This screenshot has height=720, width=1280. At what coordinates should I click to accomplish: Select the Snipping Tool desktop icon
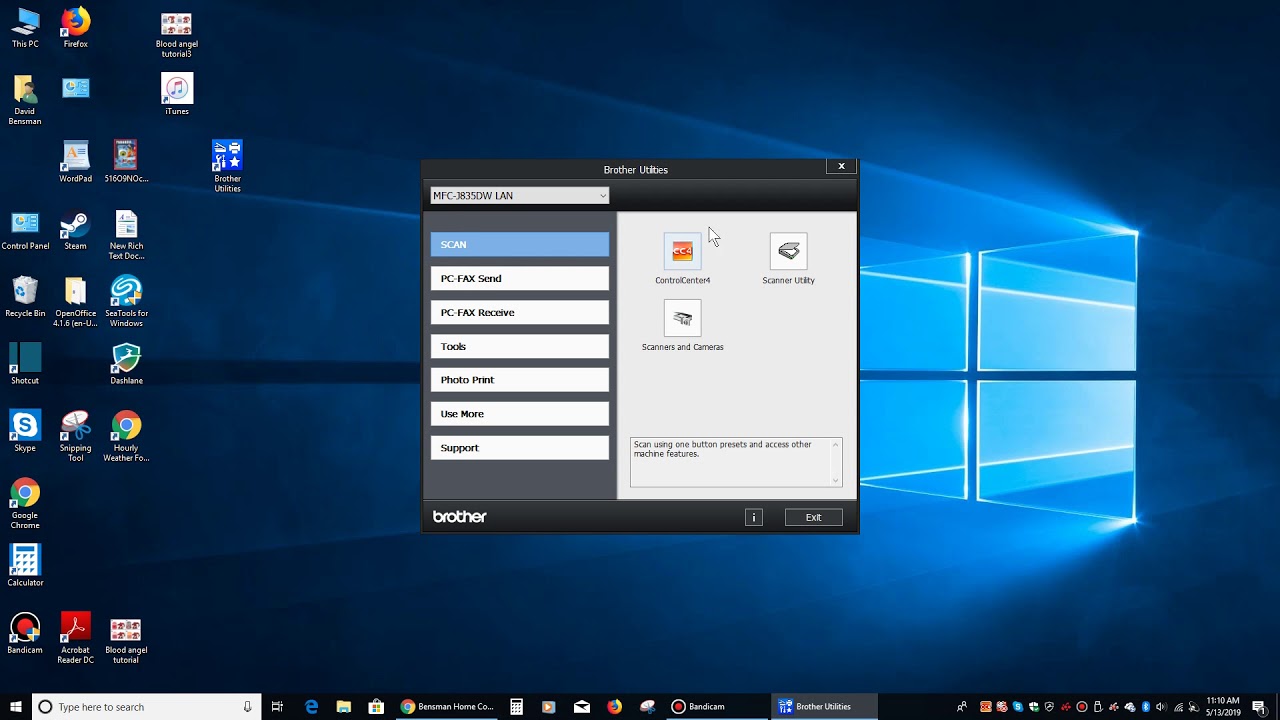(x=75, y=436)
